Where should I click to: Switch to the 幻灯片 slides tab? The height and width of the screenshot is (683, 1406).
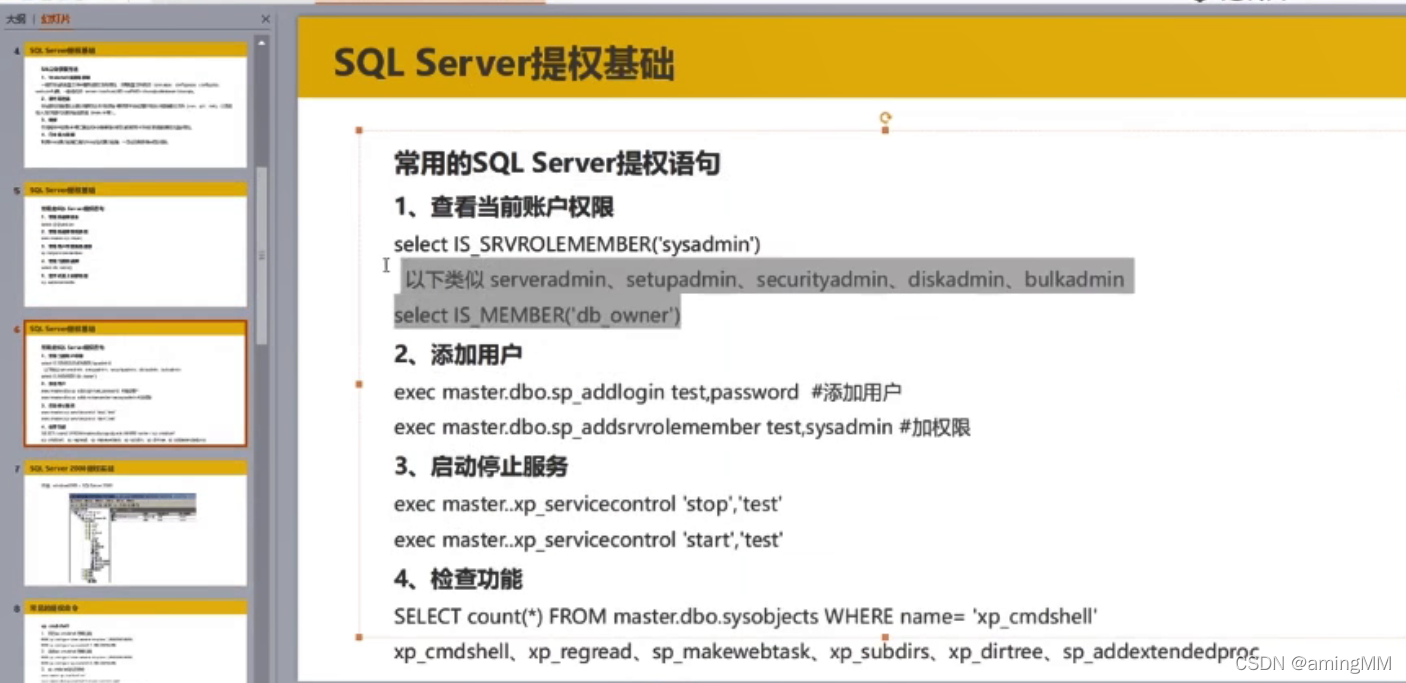[55, 19]
